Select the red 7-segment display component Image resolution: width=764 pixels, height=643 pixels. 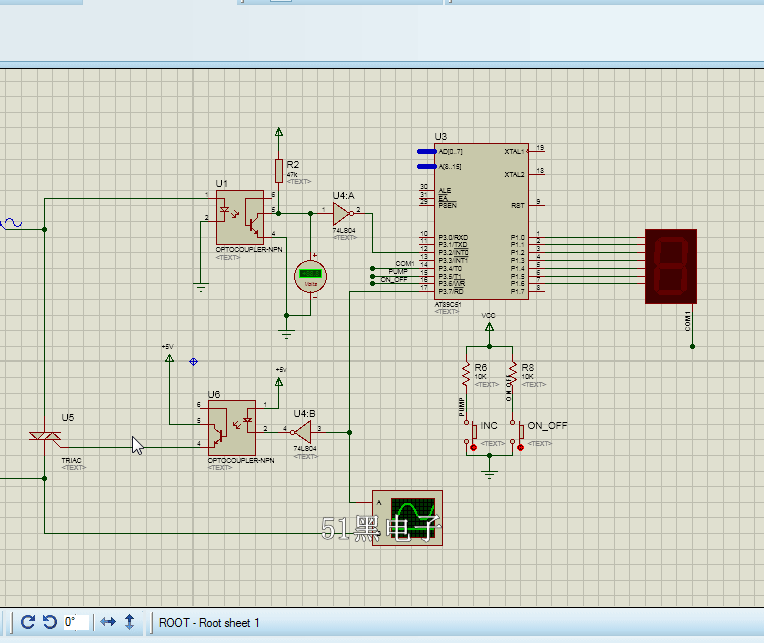(x=671, y=266)
